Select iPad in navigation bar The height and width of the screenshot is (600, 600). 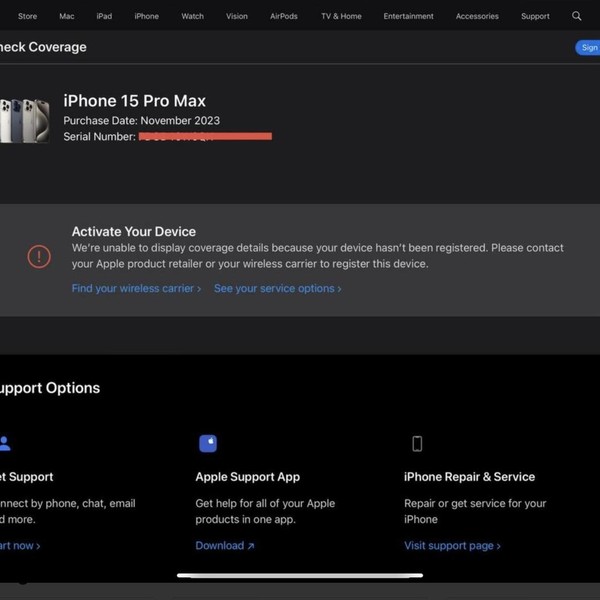click(104, 16)
